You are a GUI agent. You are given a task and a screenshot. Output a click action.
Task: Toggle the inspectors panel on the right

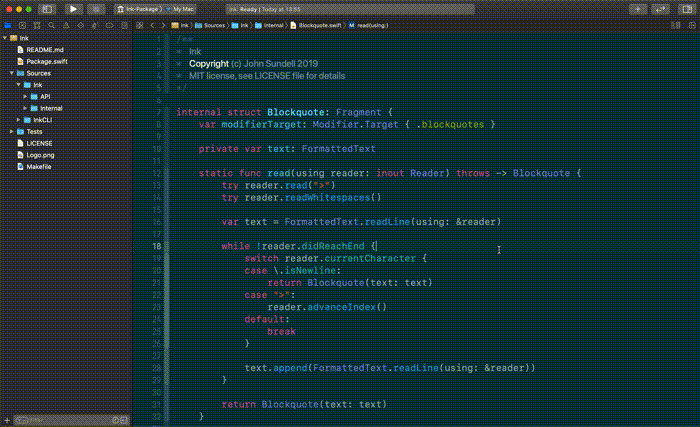tap(687, 9)
